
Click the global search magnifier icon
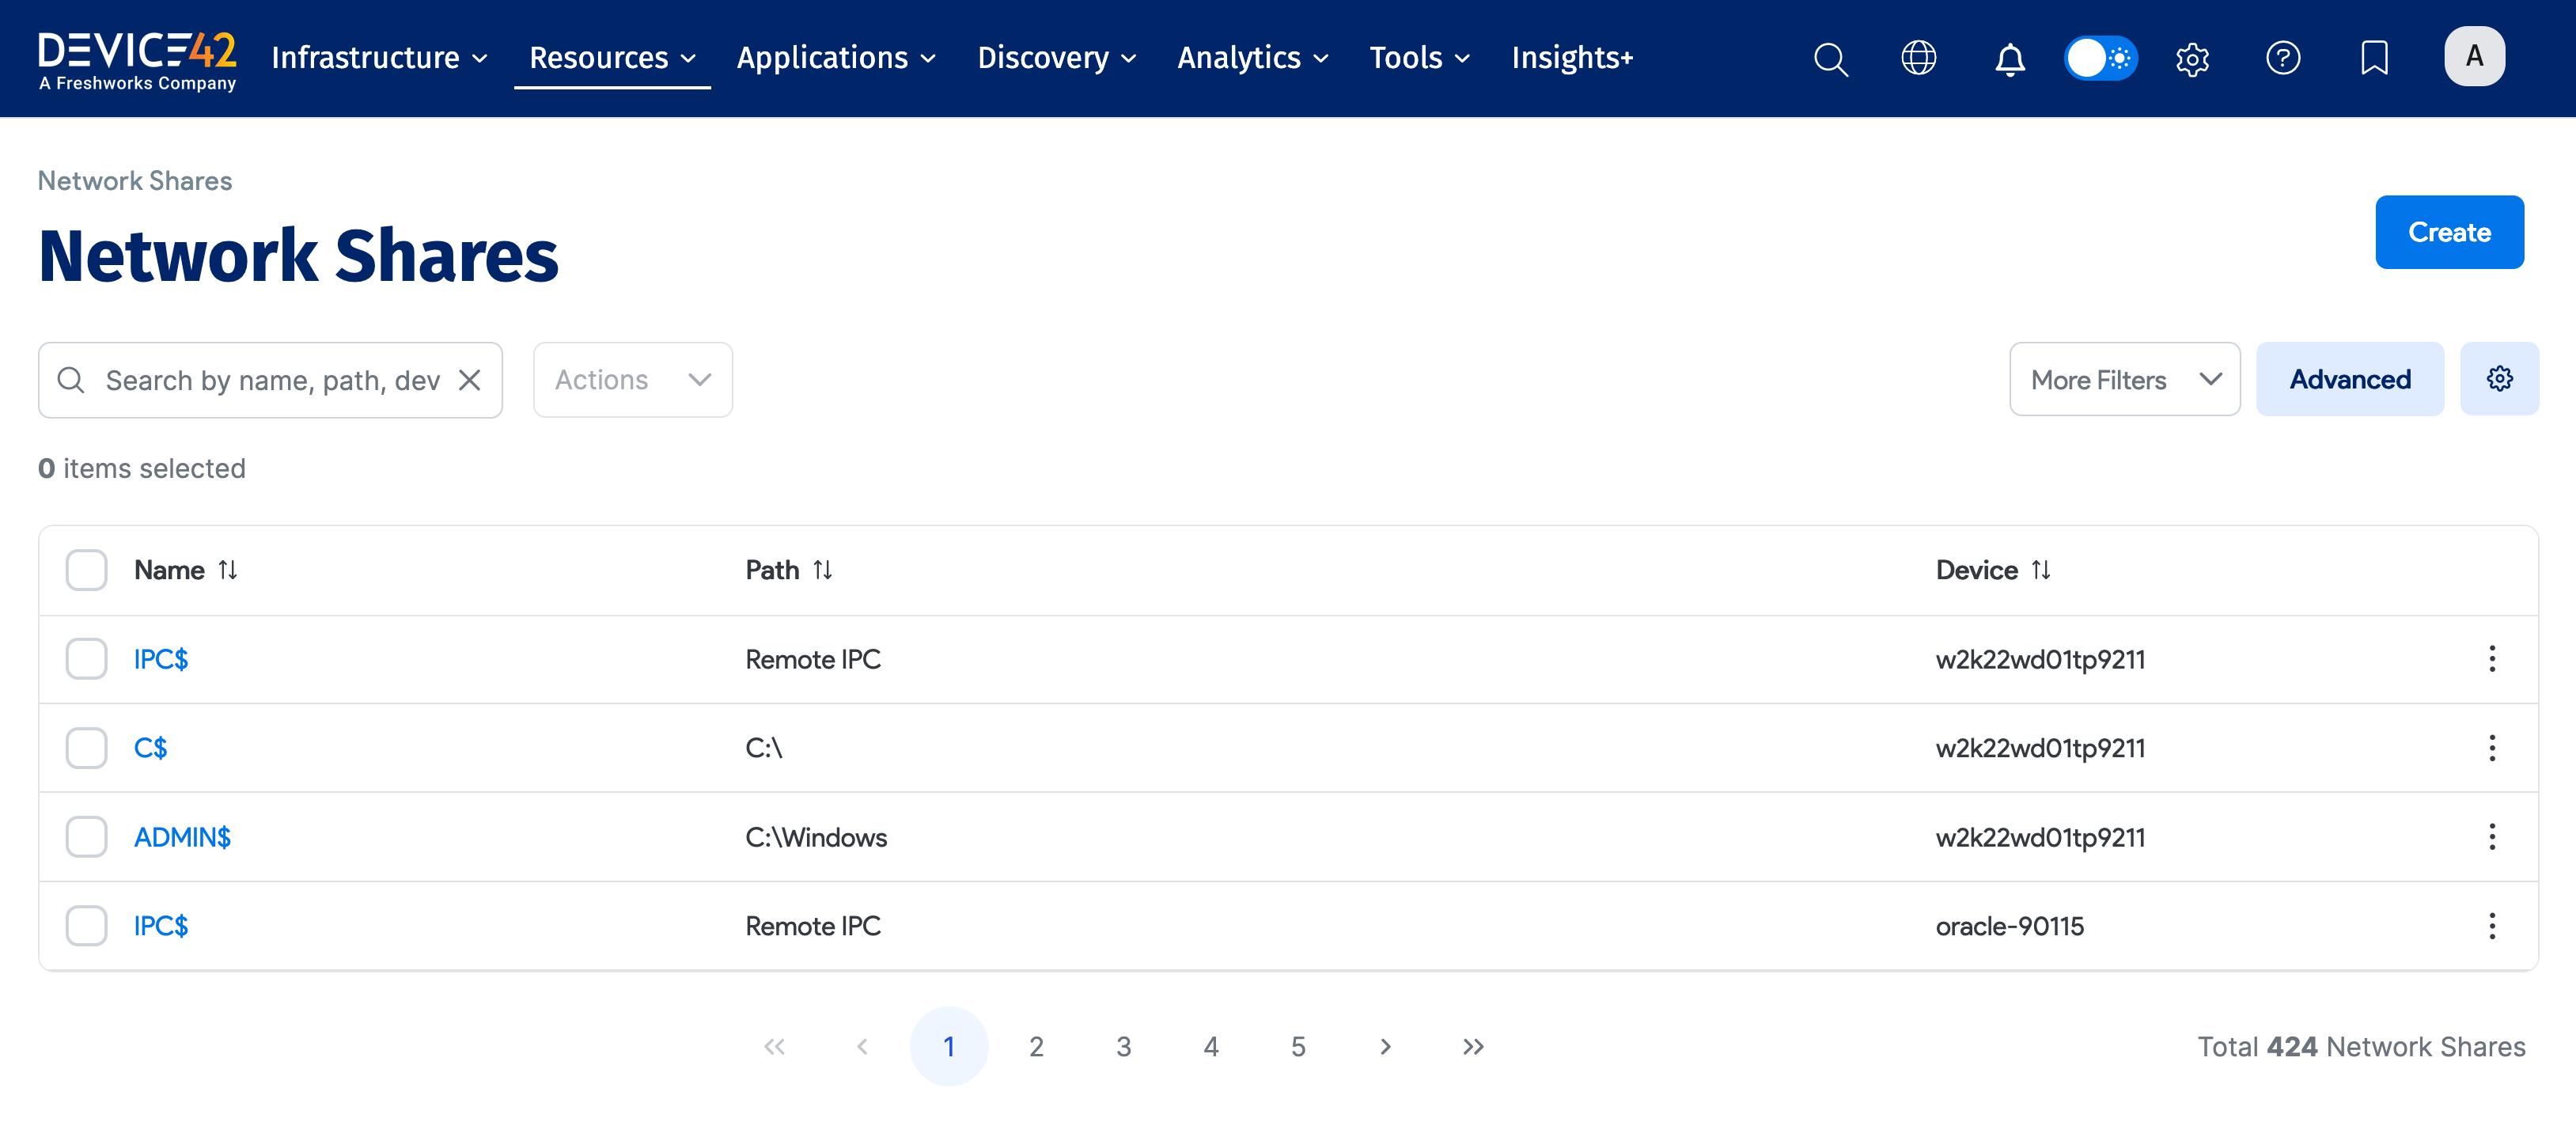click(1830, 58)
